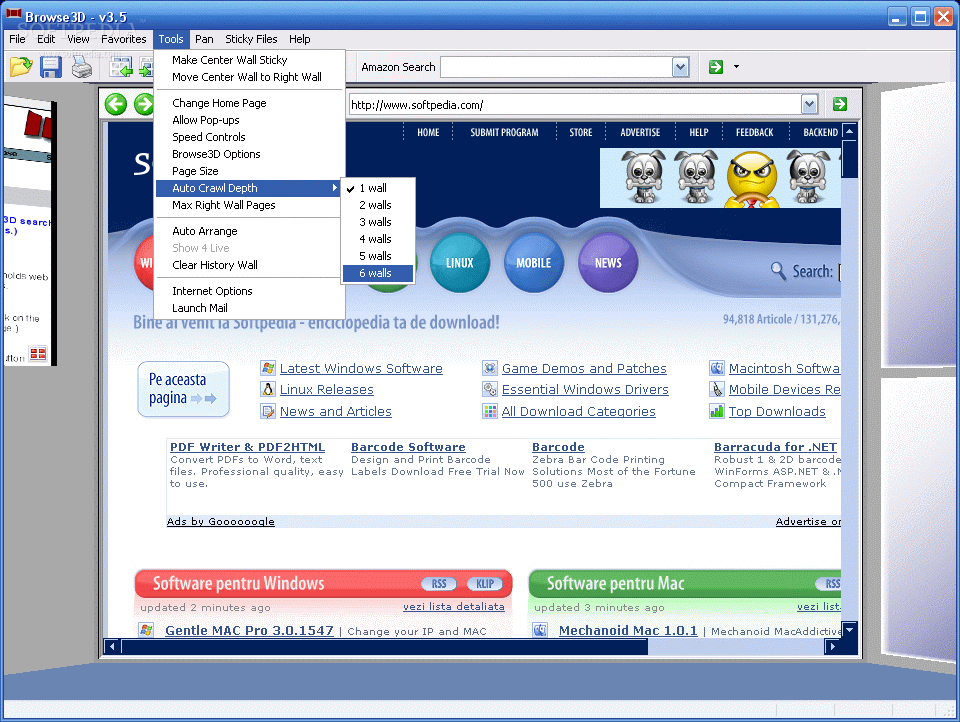Open the address bar URL dropdown
This screenshot has width=960, height=722.
tap(809, 104)
